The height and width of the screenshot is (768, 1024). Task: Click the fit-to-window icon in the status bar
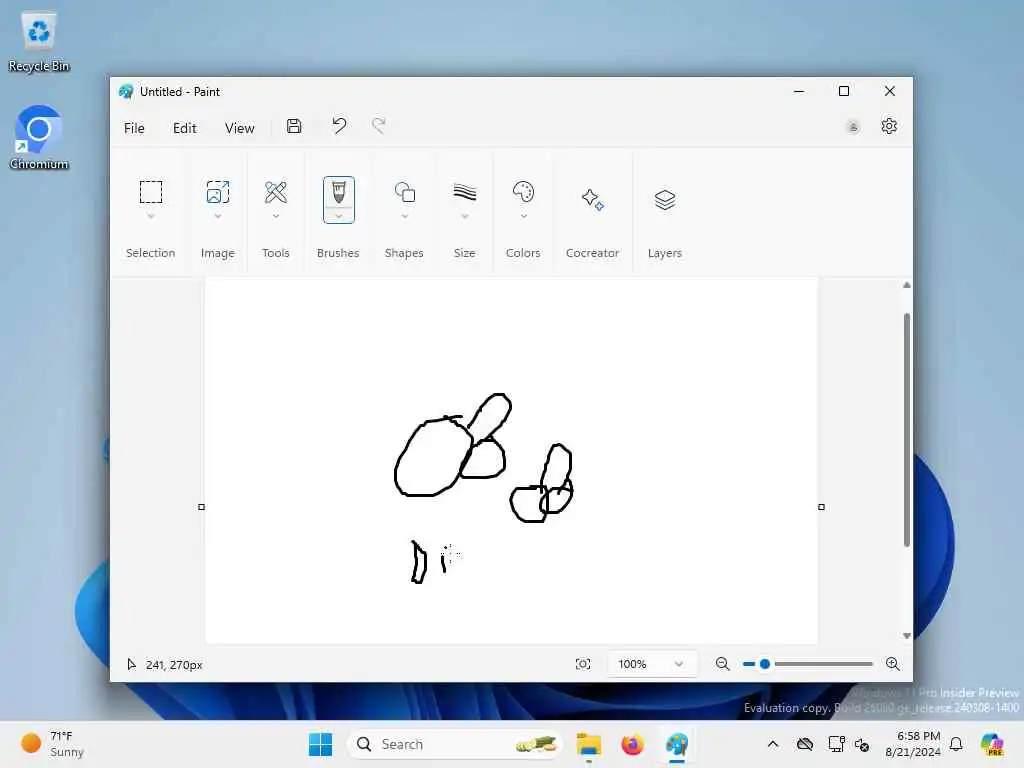pyautogui.click(x=583, y=664)
